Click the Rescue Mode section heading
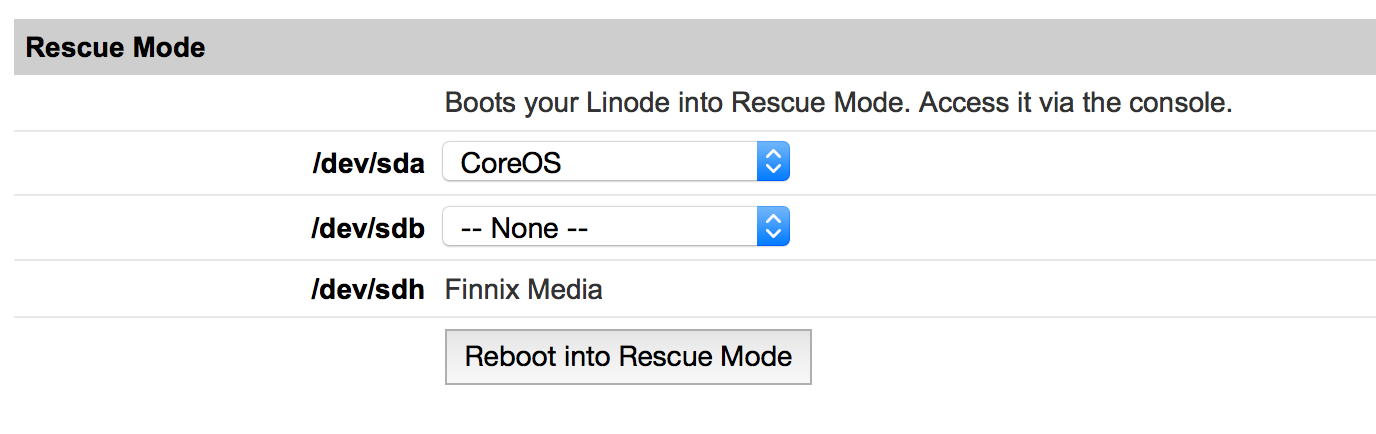The image size is (1376, 434). tap(115, 47)
